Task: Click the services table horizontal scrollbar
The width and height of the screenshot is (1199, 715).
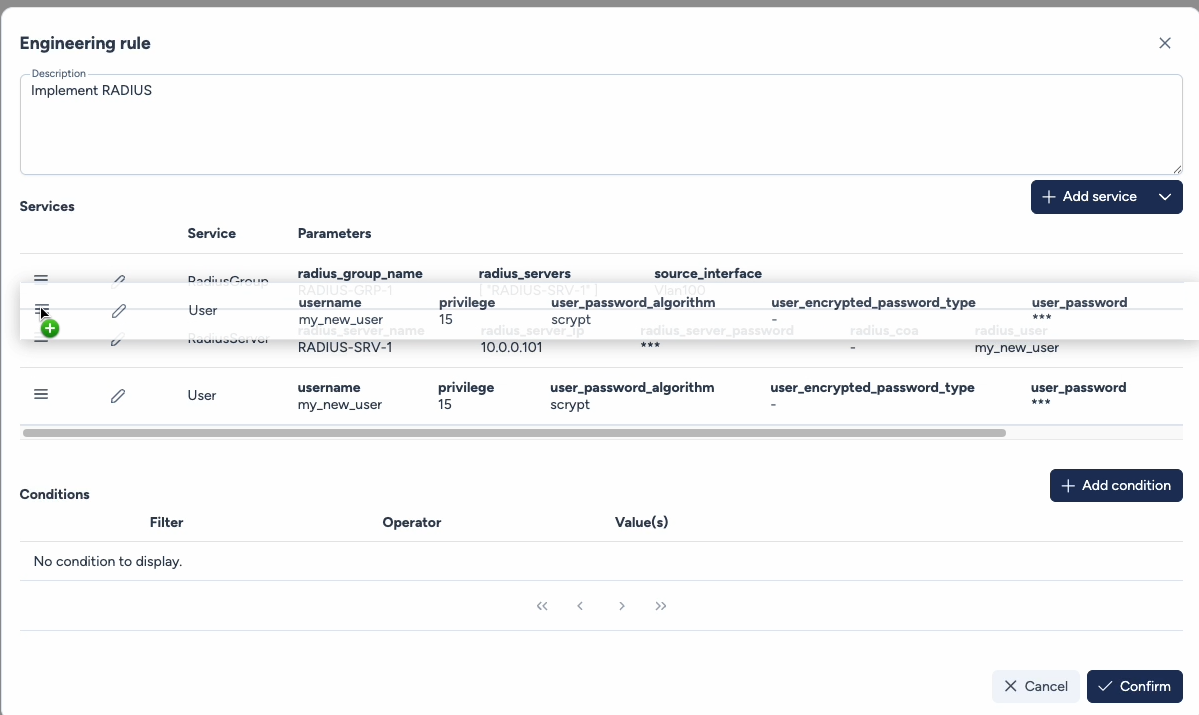Action: coord(513,434)
